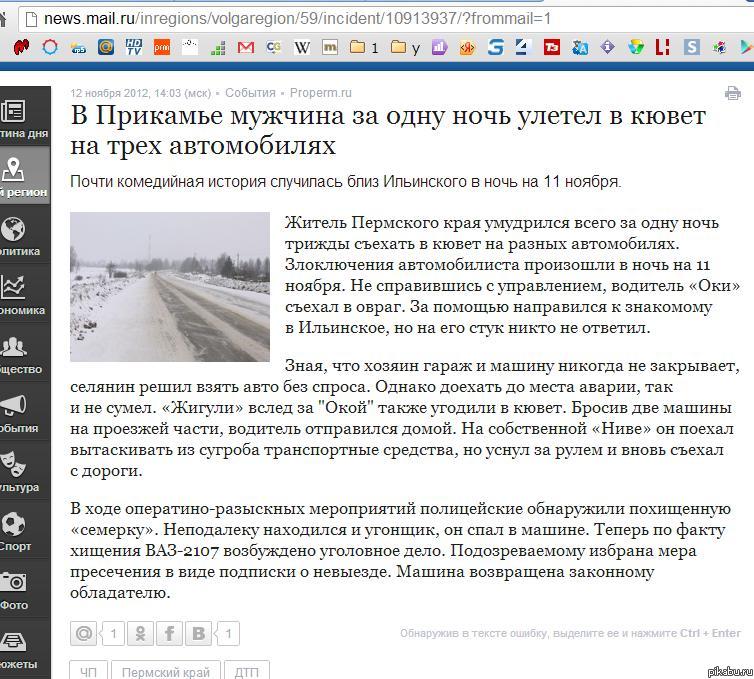The image size is (754, 679).
Task: Share the article on VKontakte
Action: click(198, 633)
